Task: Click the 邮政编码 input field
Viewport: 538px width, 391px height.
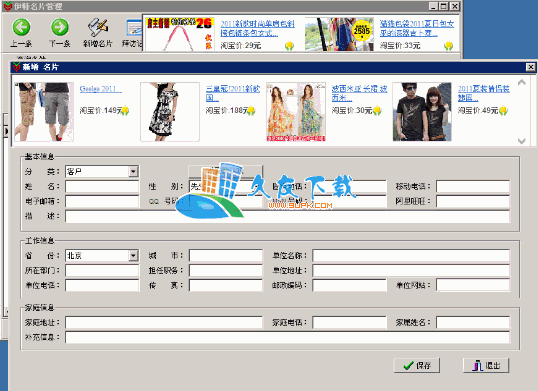Action: click(349, 285)
